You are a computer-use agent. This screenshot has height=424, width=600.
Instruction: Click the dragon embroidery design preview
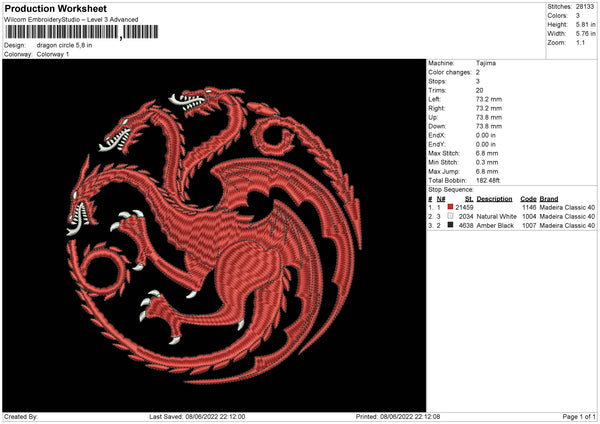click(x=213, y=235)
